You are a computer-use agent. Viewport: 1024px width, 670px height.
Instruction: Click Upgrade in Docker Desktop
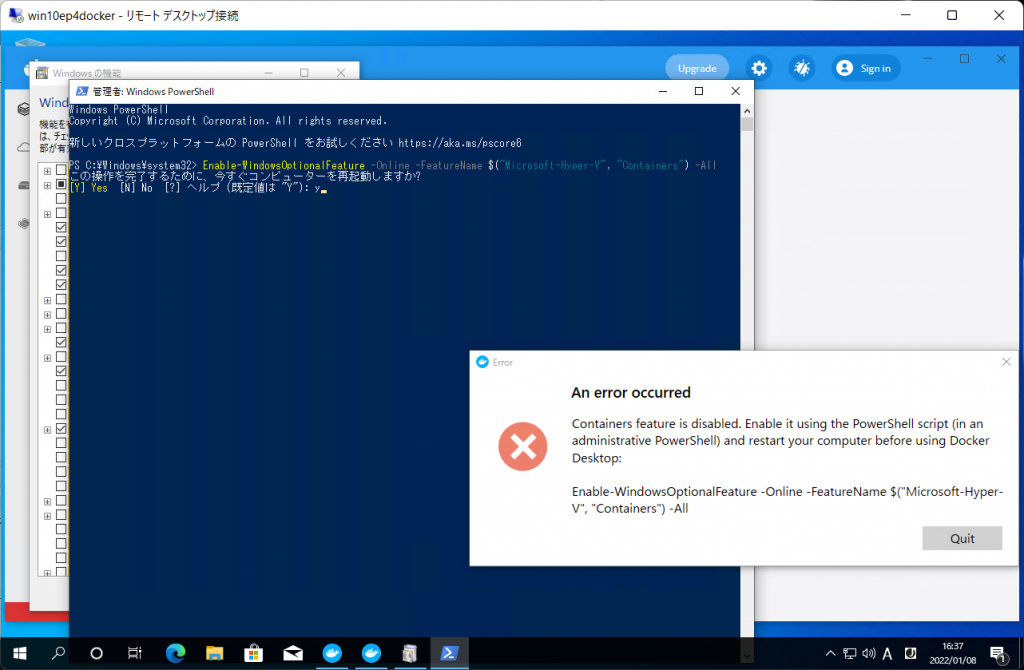[697, 68]
